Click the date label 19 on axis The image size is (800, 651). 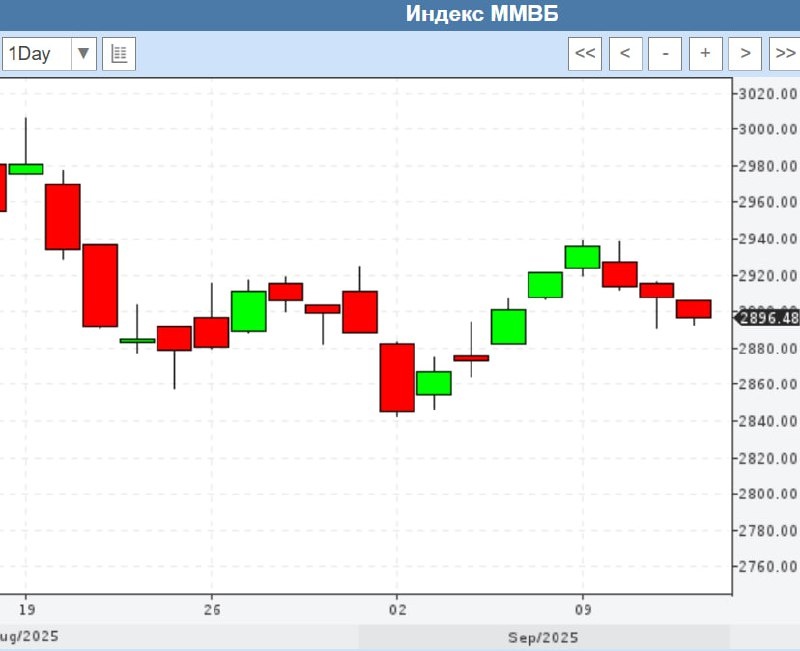(x=27, y=610)
